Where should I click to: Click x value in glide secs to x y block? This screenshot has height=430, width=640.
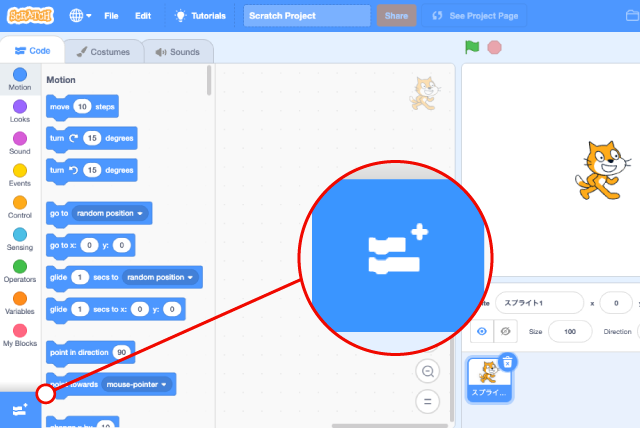140,309
